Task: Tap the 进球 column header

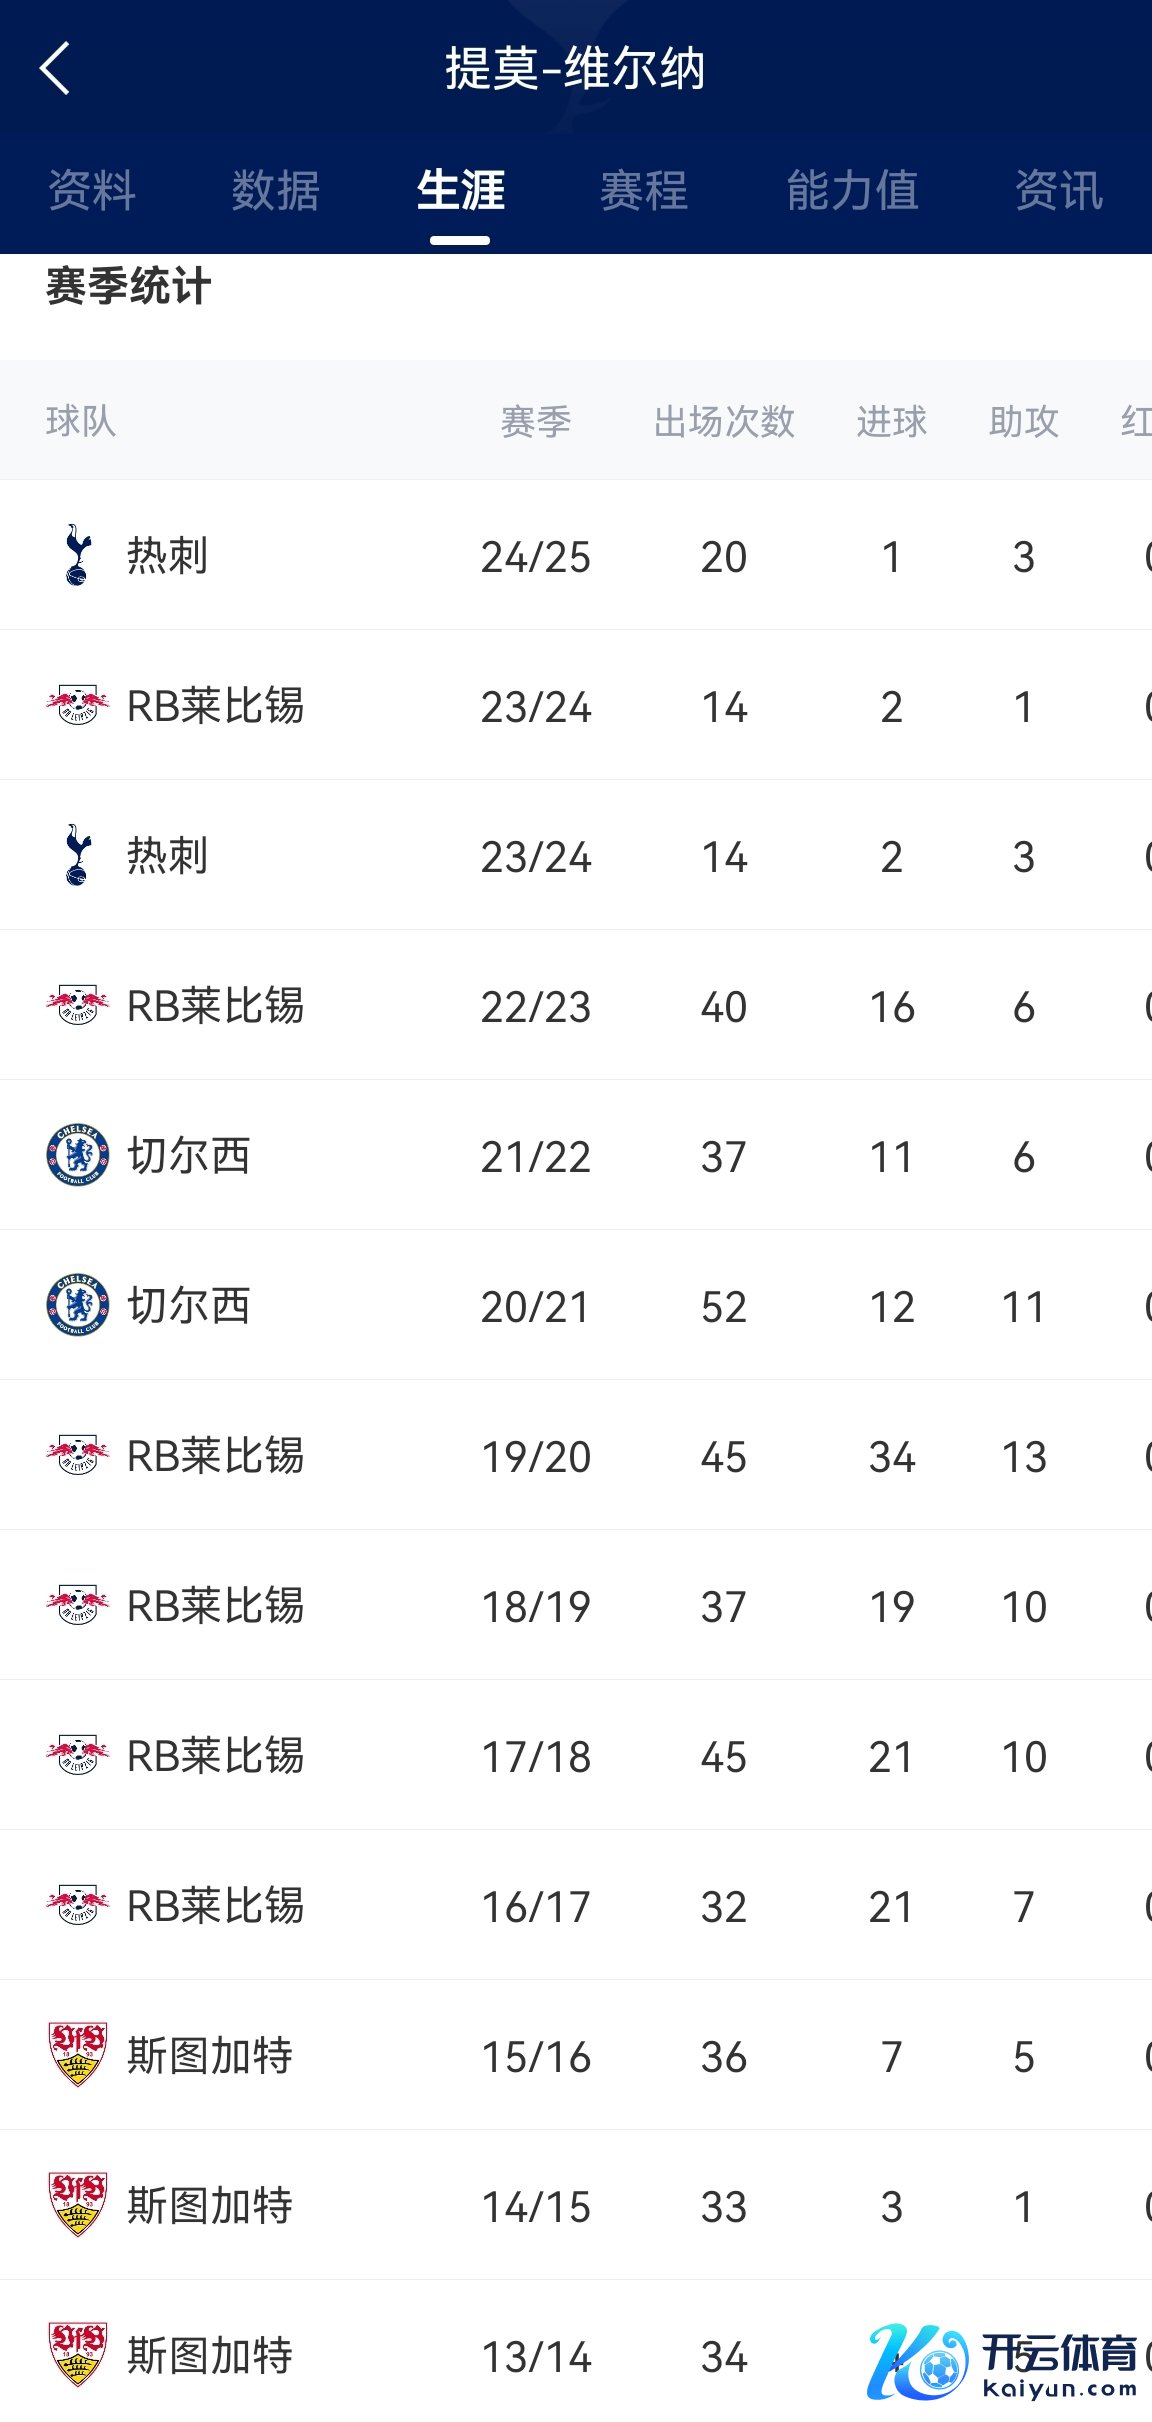Action: 891,421
